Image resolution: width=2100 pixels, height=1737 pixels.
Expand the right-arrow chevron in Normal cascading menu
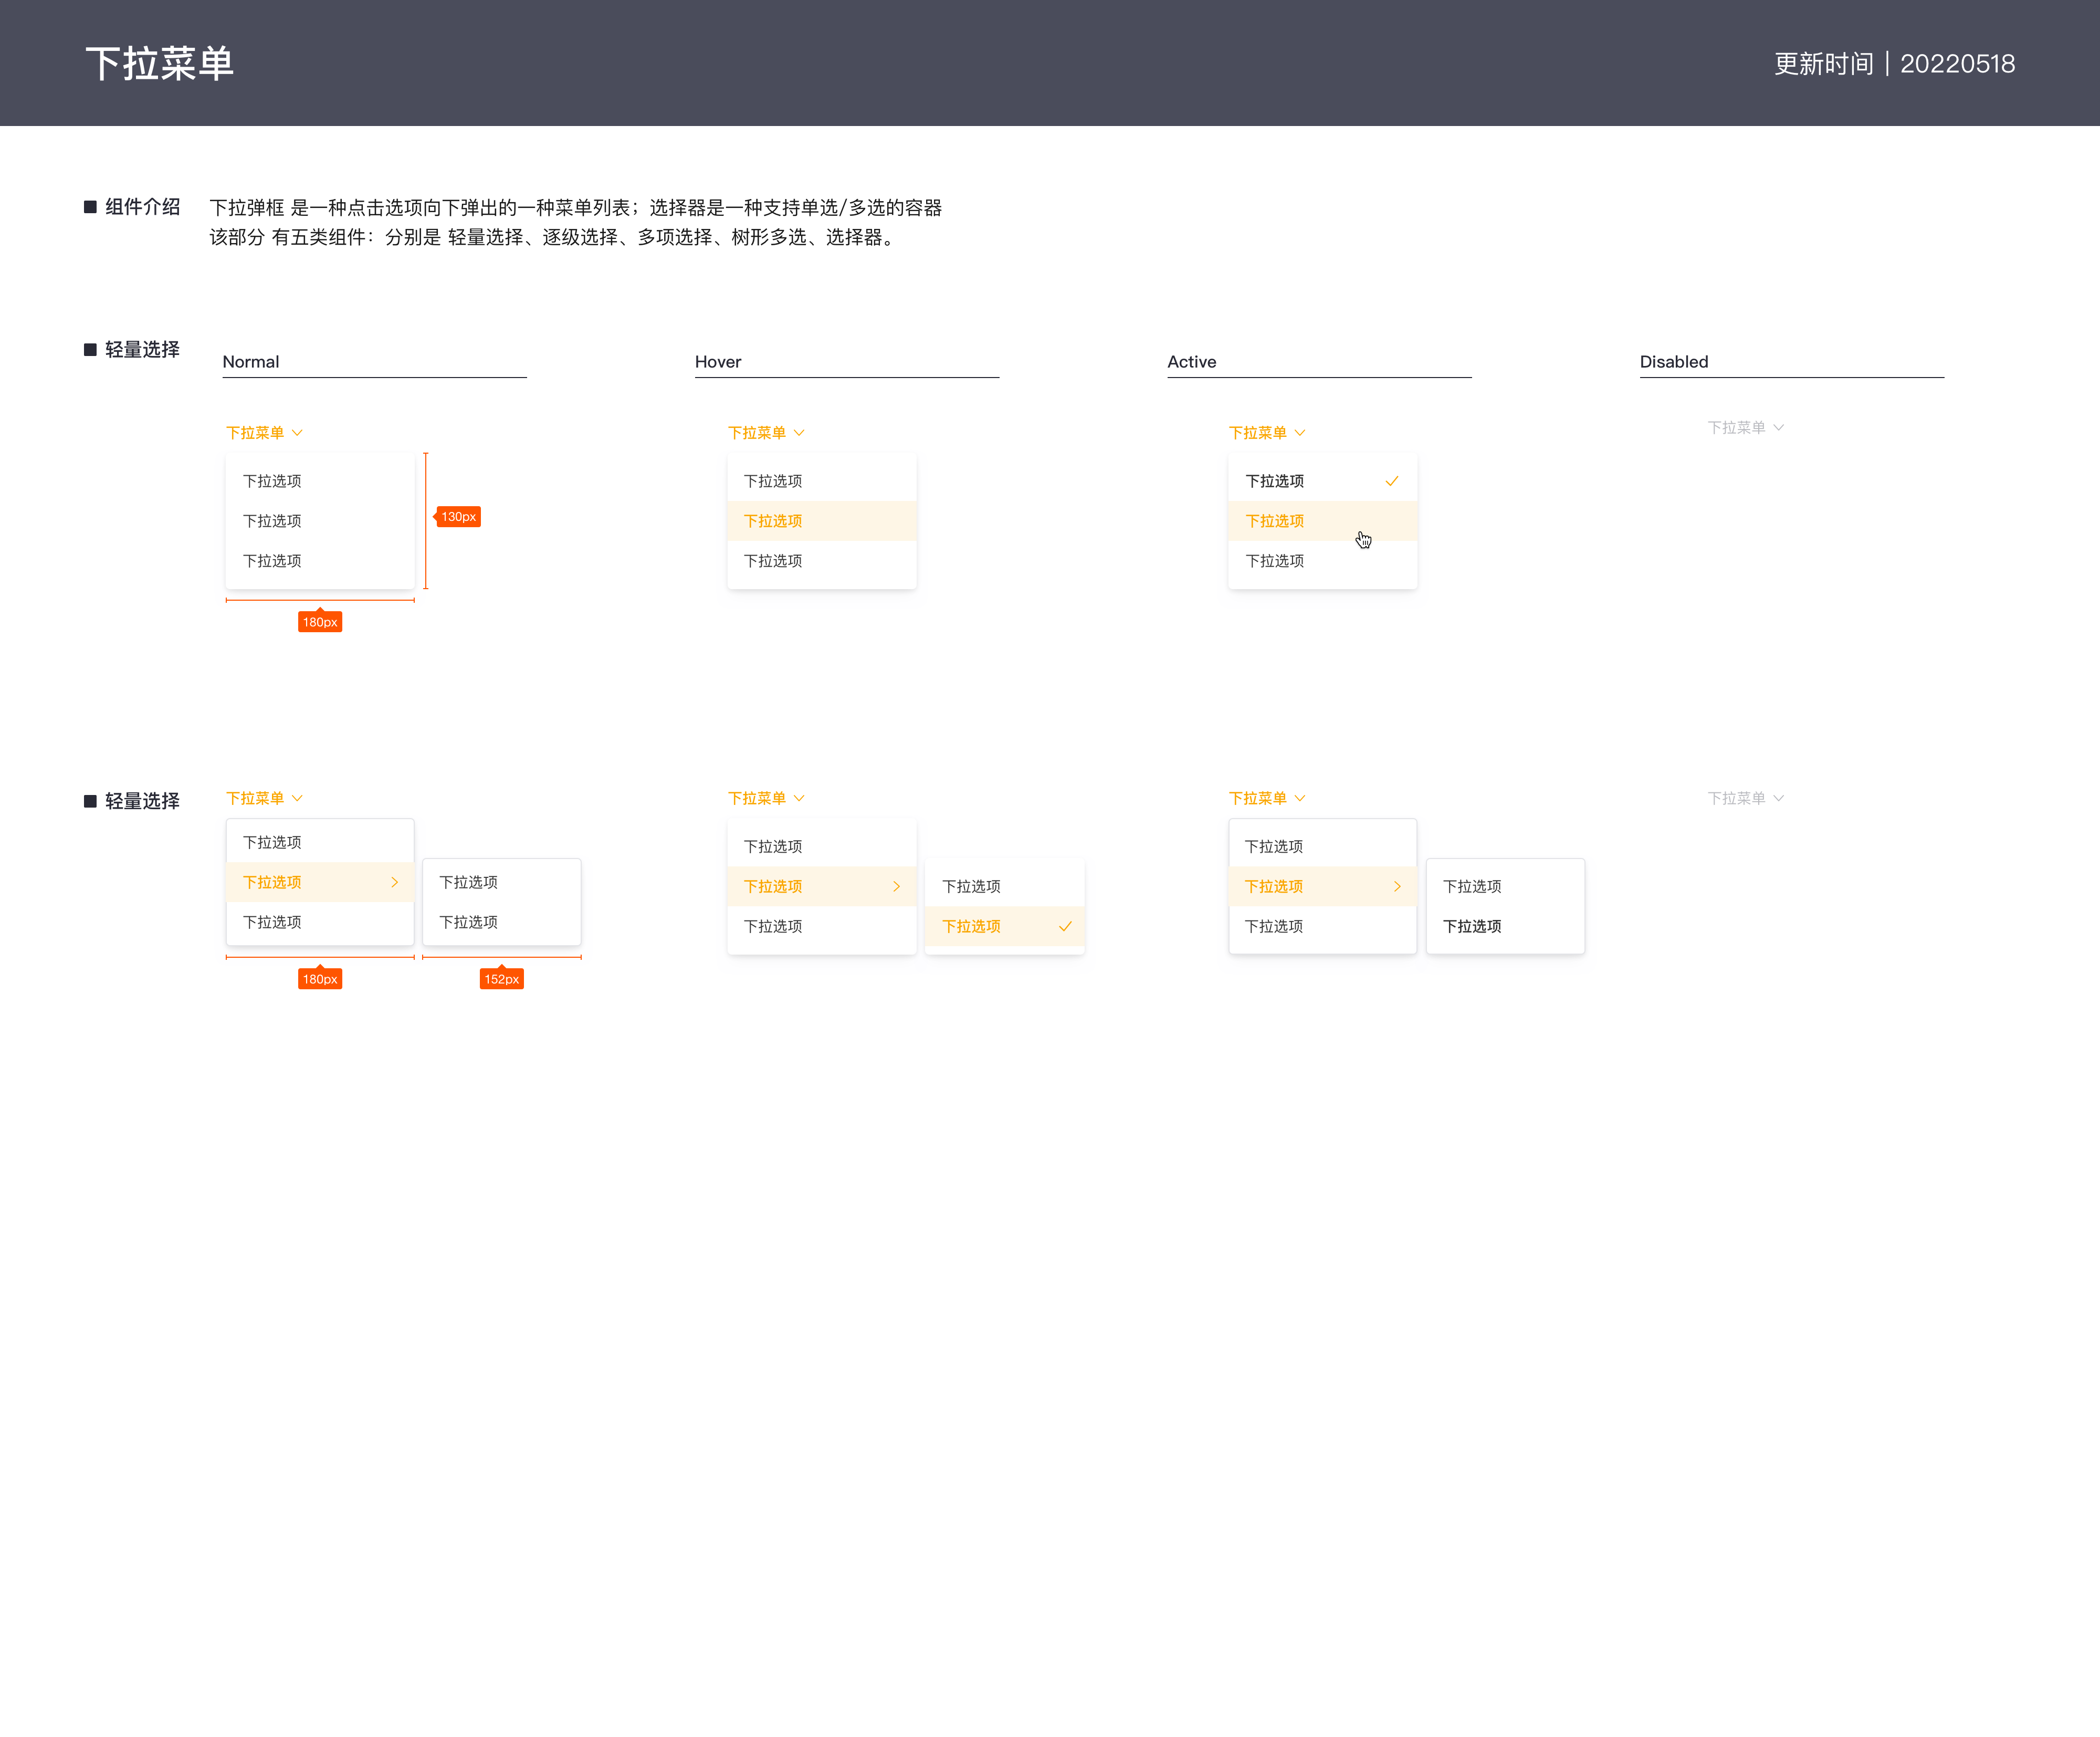(395, 882)
